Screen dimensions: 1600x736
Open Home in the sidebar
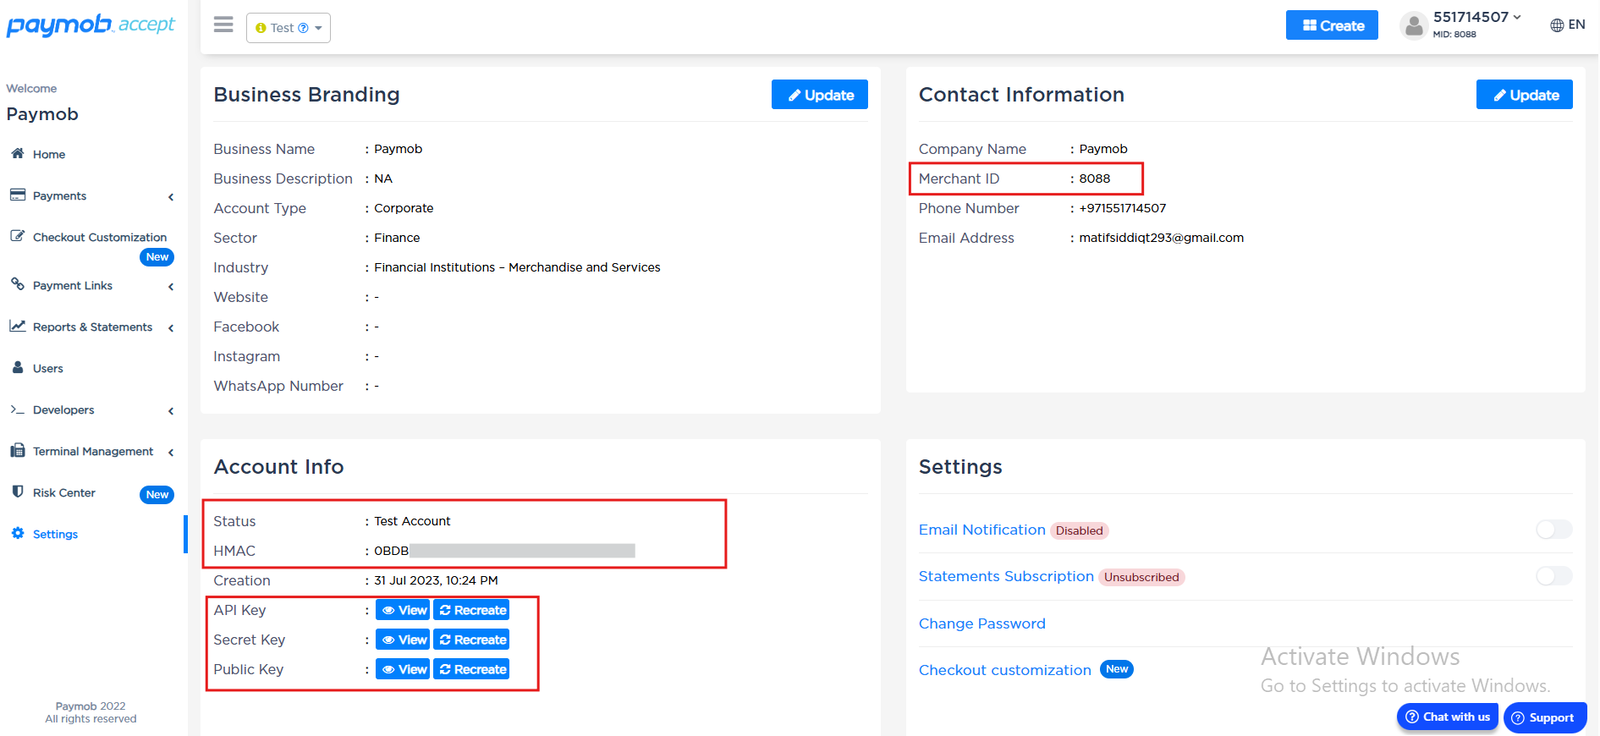point(49,154)
